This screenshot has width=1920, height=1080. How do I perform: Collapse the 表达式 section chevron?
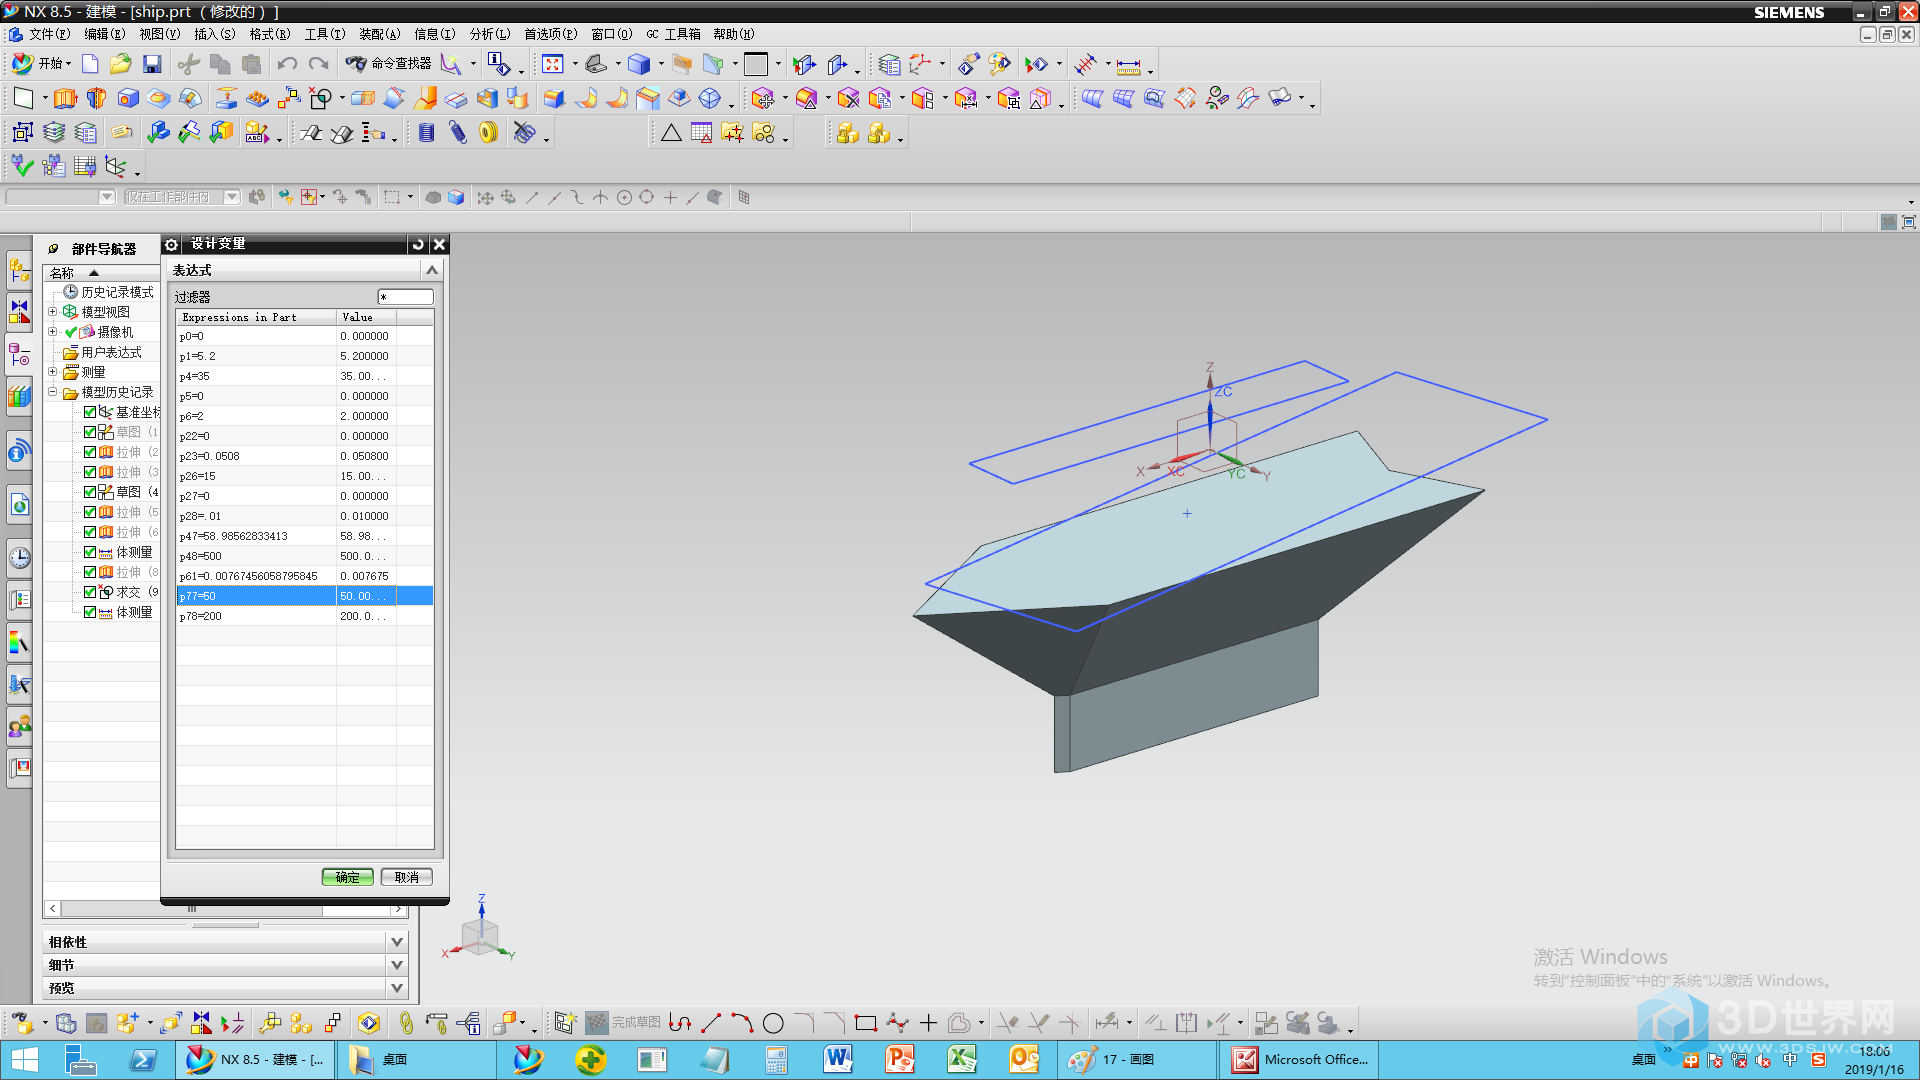tap(432, 270)
